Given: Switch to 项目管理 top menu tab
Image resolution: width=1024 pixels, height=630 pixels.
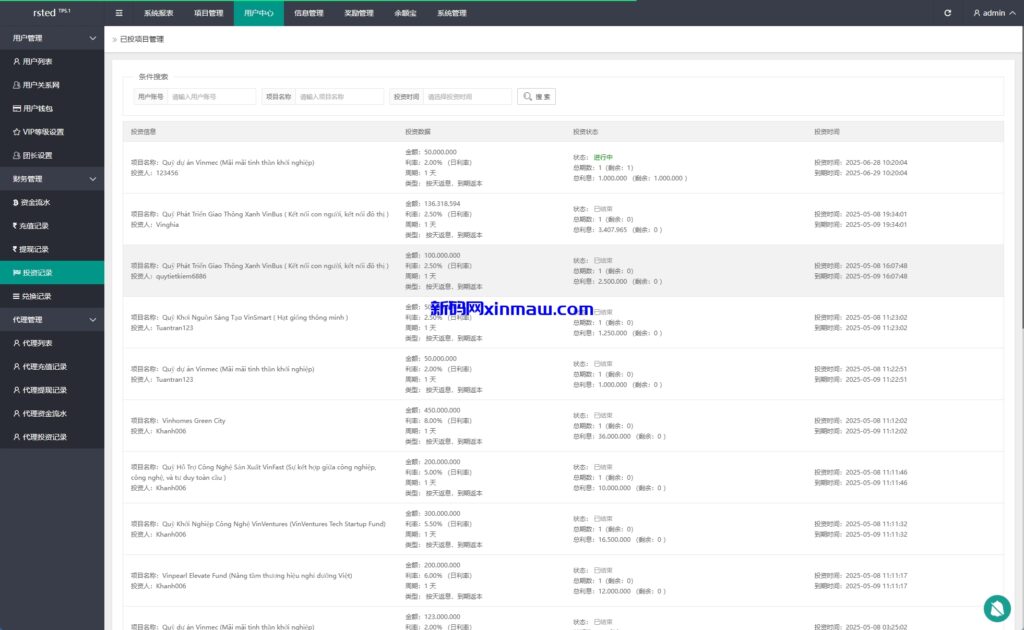Looking at the screenshot, I should [208, 13].
